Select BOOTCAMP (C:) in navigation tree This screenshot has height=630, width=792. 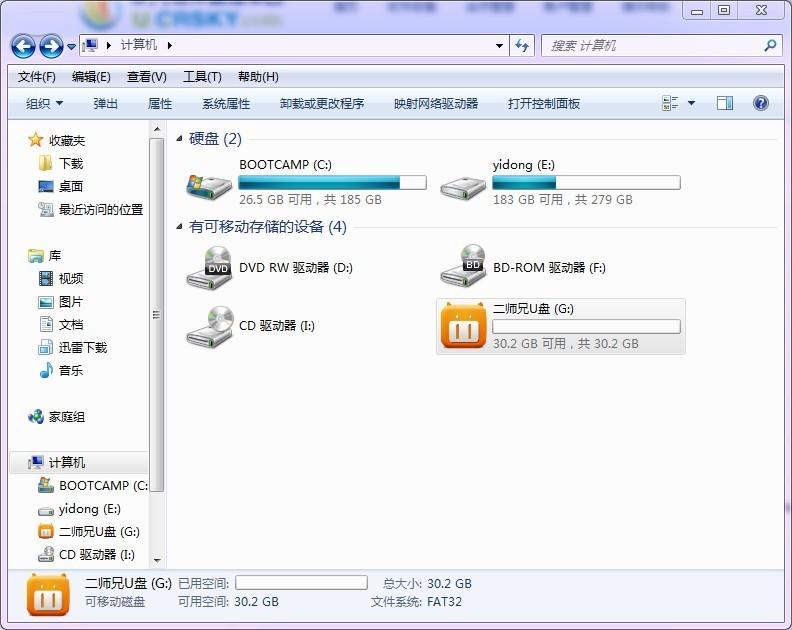(93, 486)
